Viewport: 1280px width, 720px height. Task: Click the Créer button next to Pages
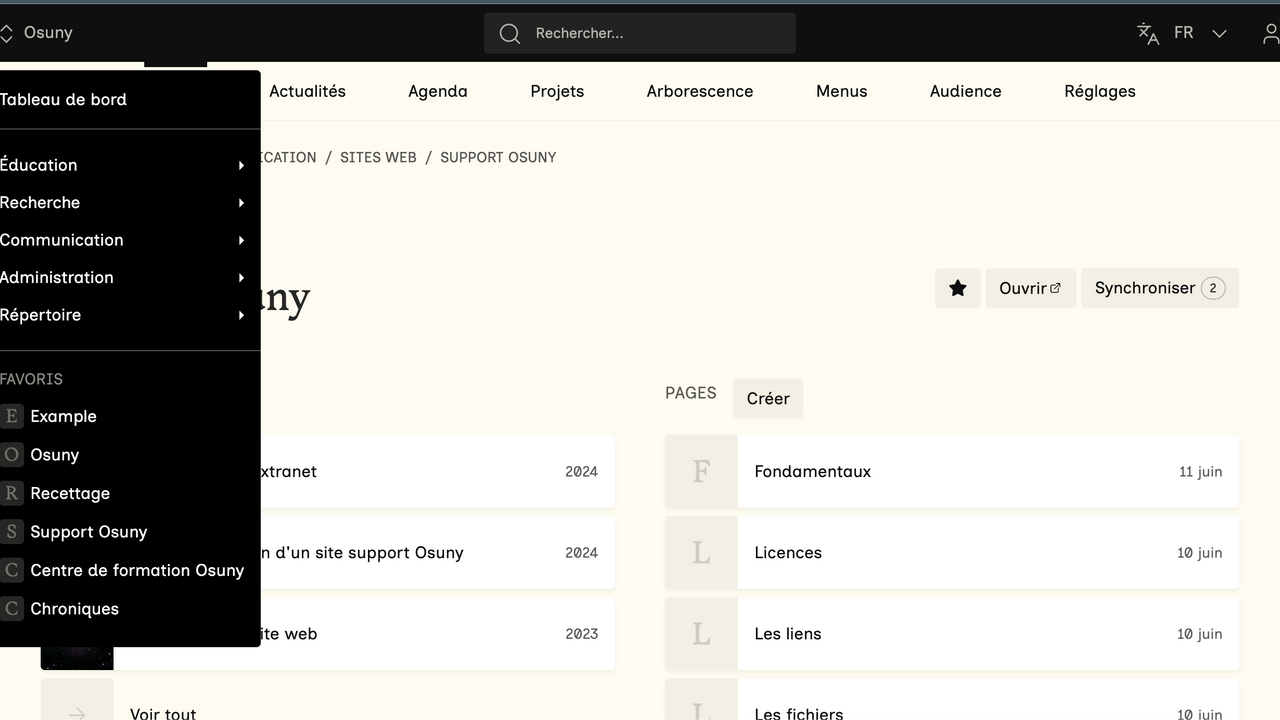click(x=767, y=398)
